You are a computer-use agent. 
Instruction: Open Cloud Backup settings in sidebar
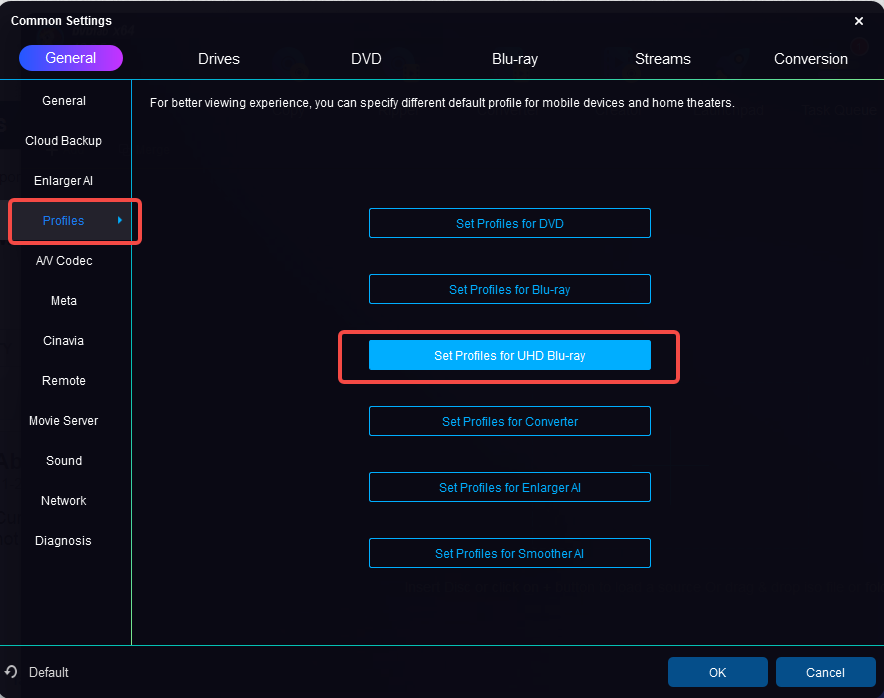point(64,141)
